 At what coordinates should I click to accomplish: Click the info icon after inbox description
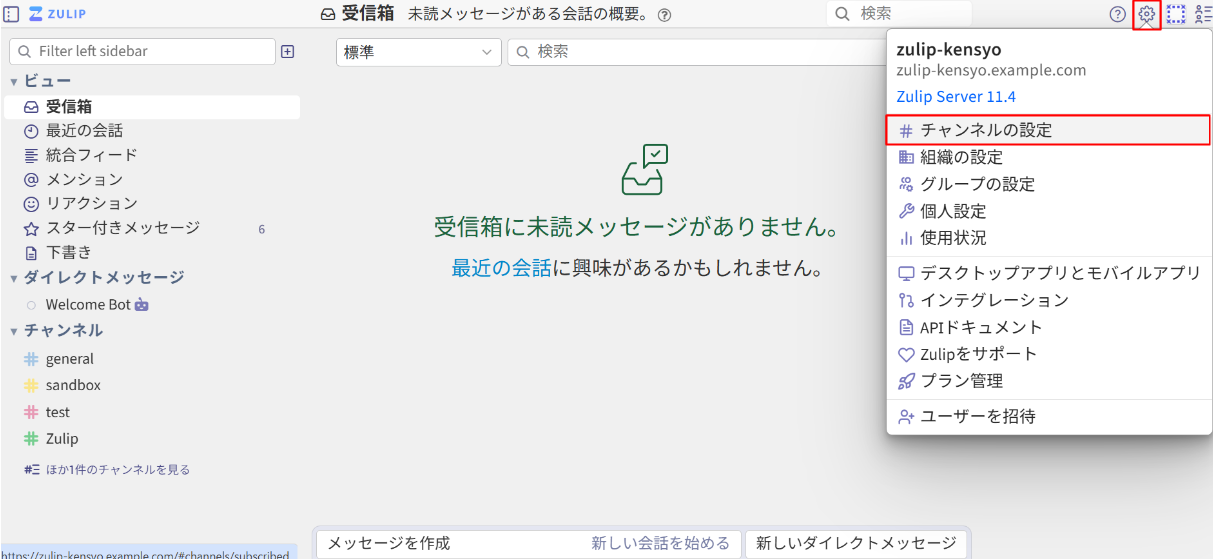(665, 15)
